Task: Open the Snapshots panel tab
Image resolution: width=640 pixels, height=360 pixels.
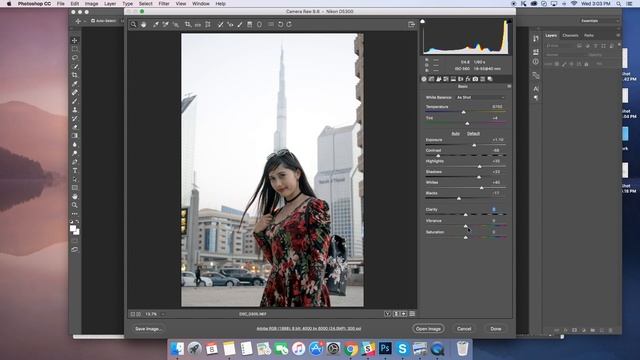Action: (x=490, y=79)
